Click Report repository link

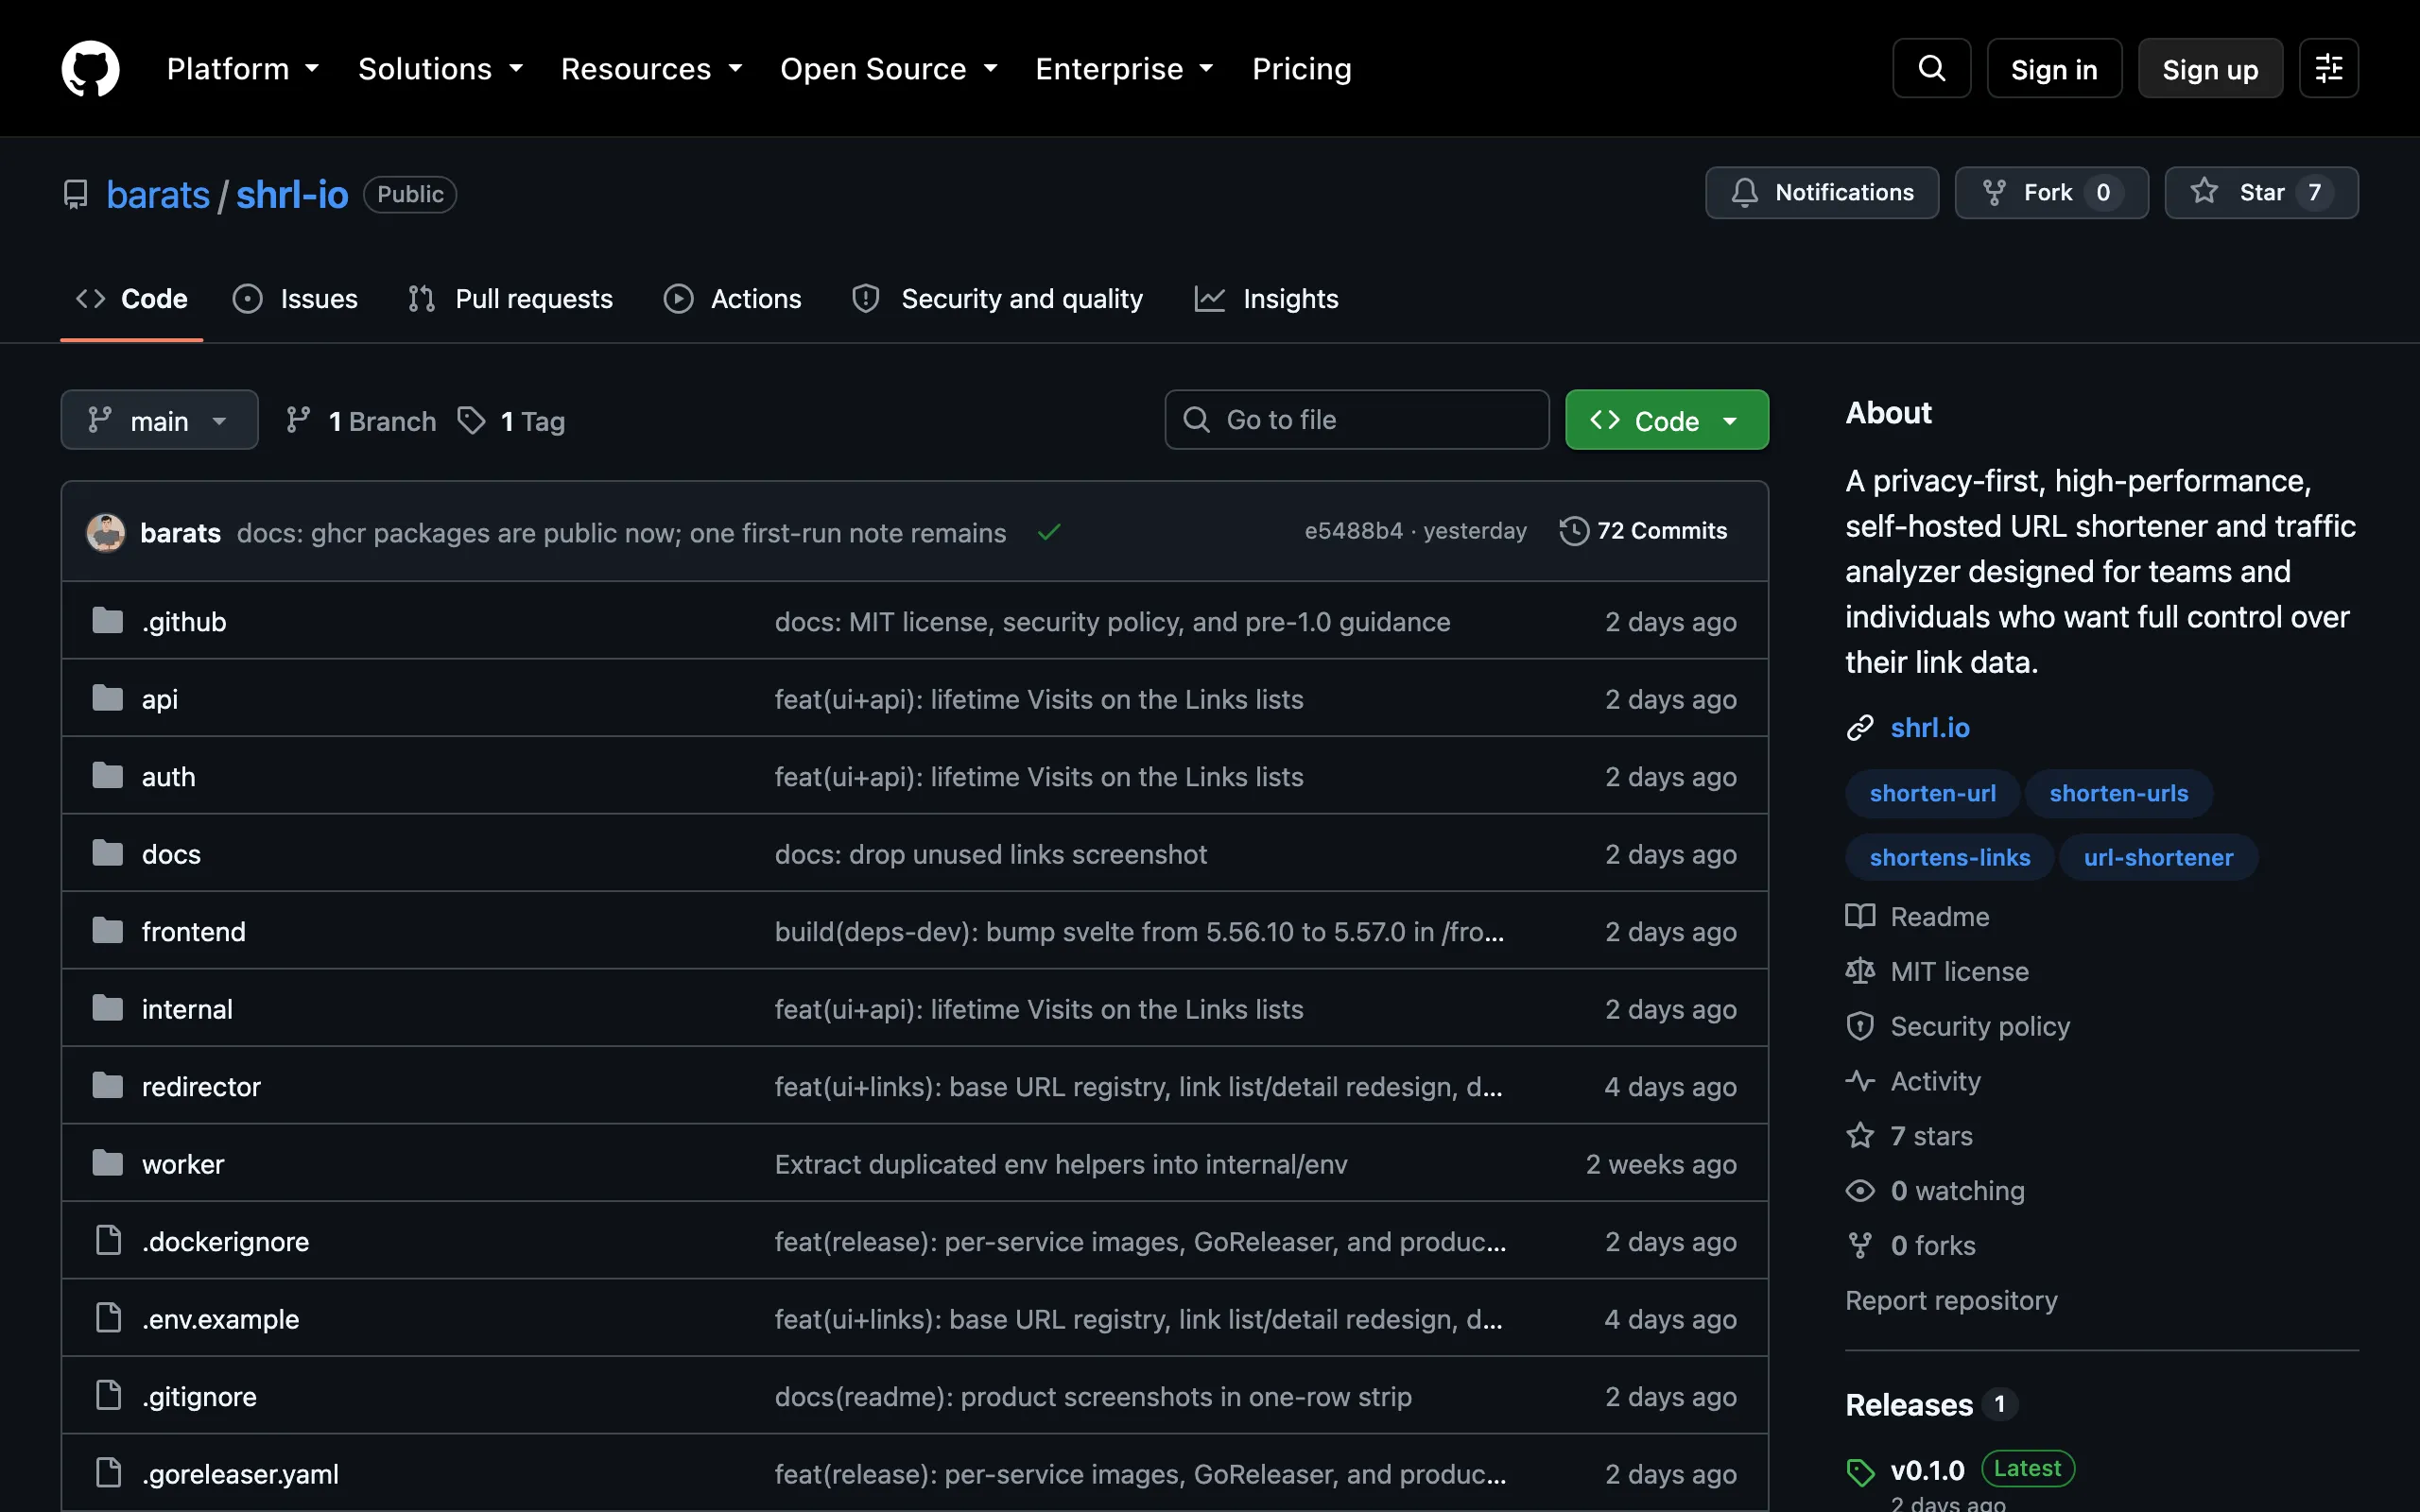[x=1951, y=1300]
